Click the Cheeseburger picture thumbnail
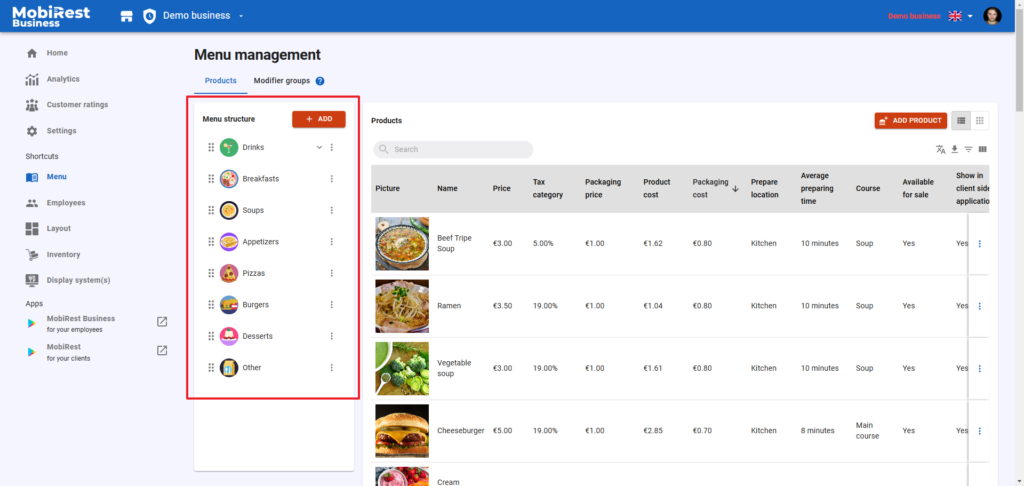Image resolution: width=1024 pixels, height=486 pixels. [x=402, y=431]
